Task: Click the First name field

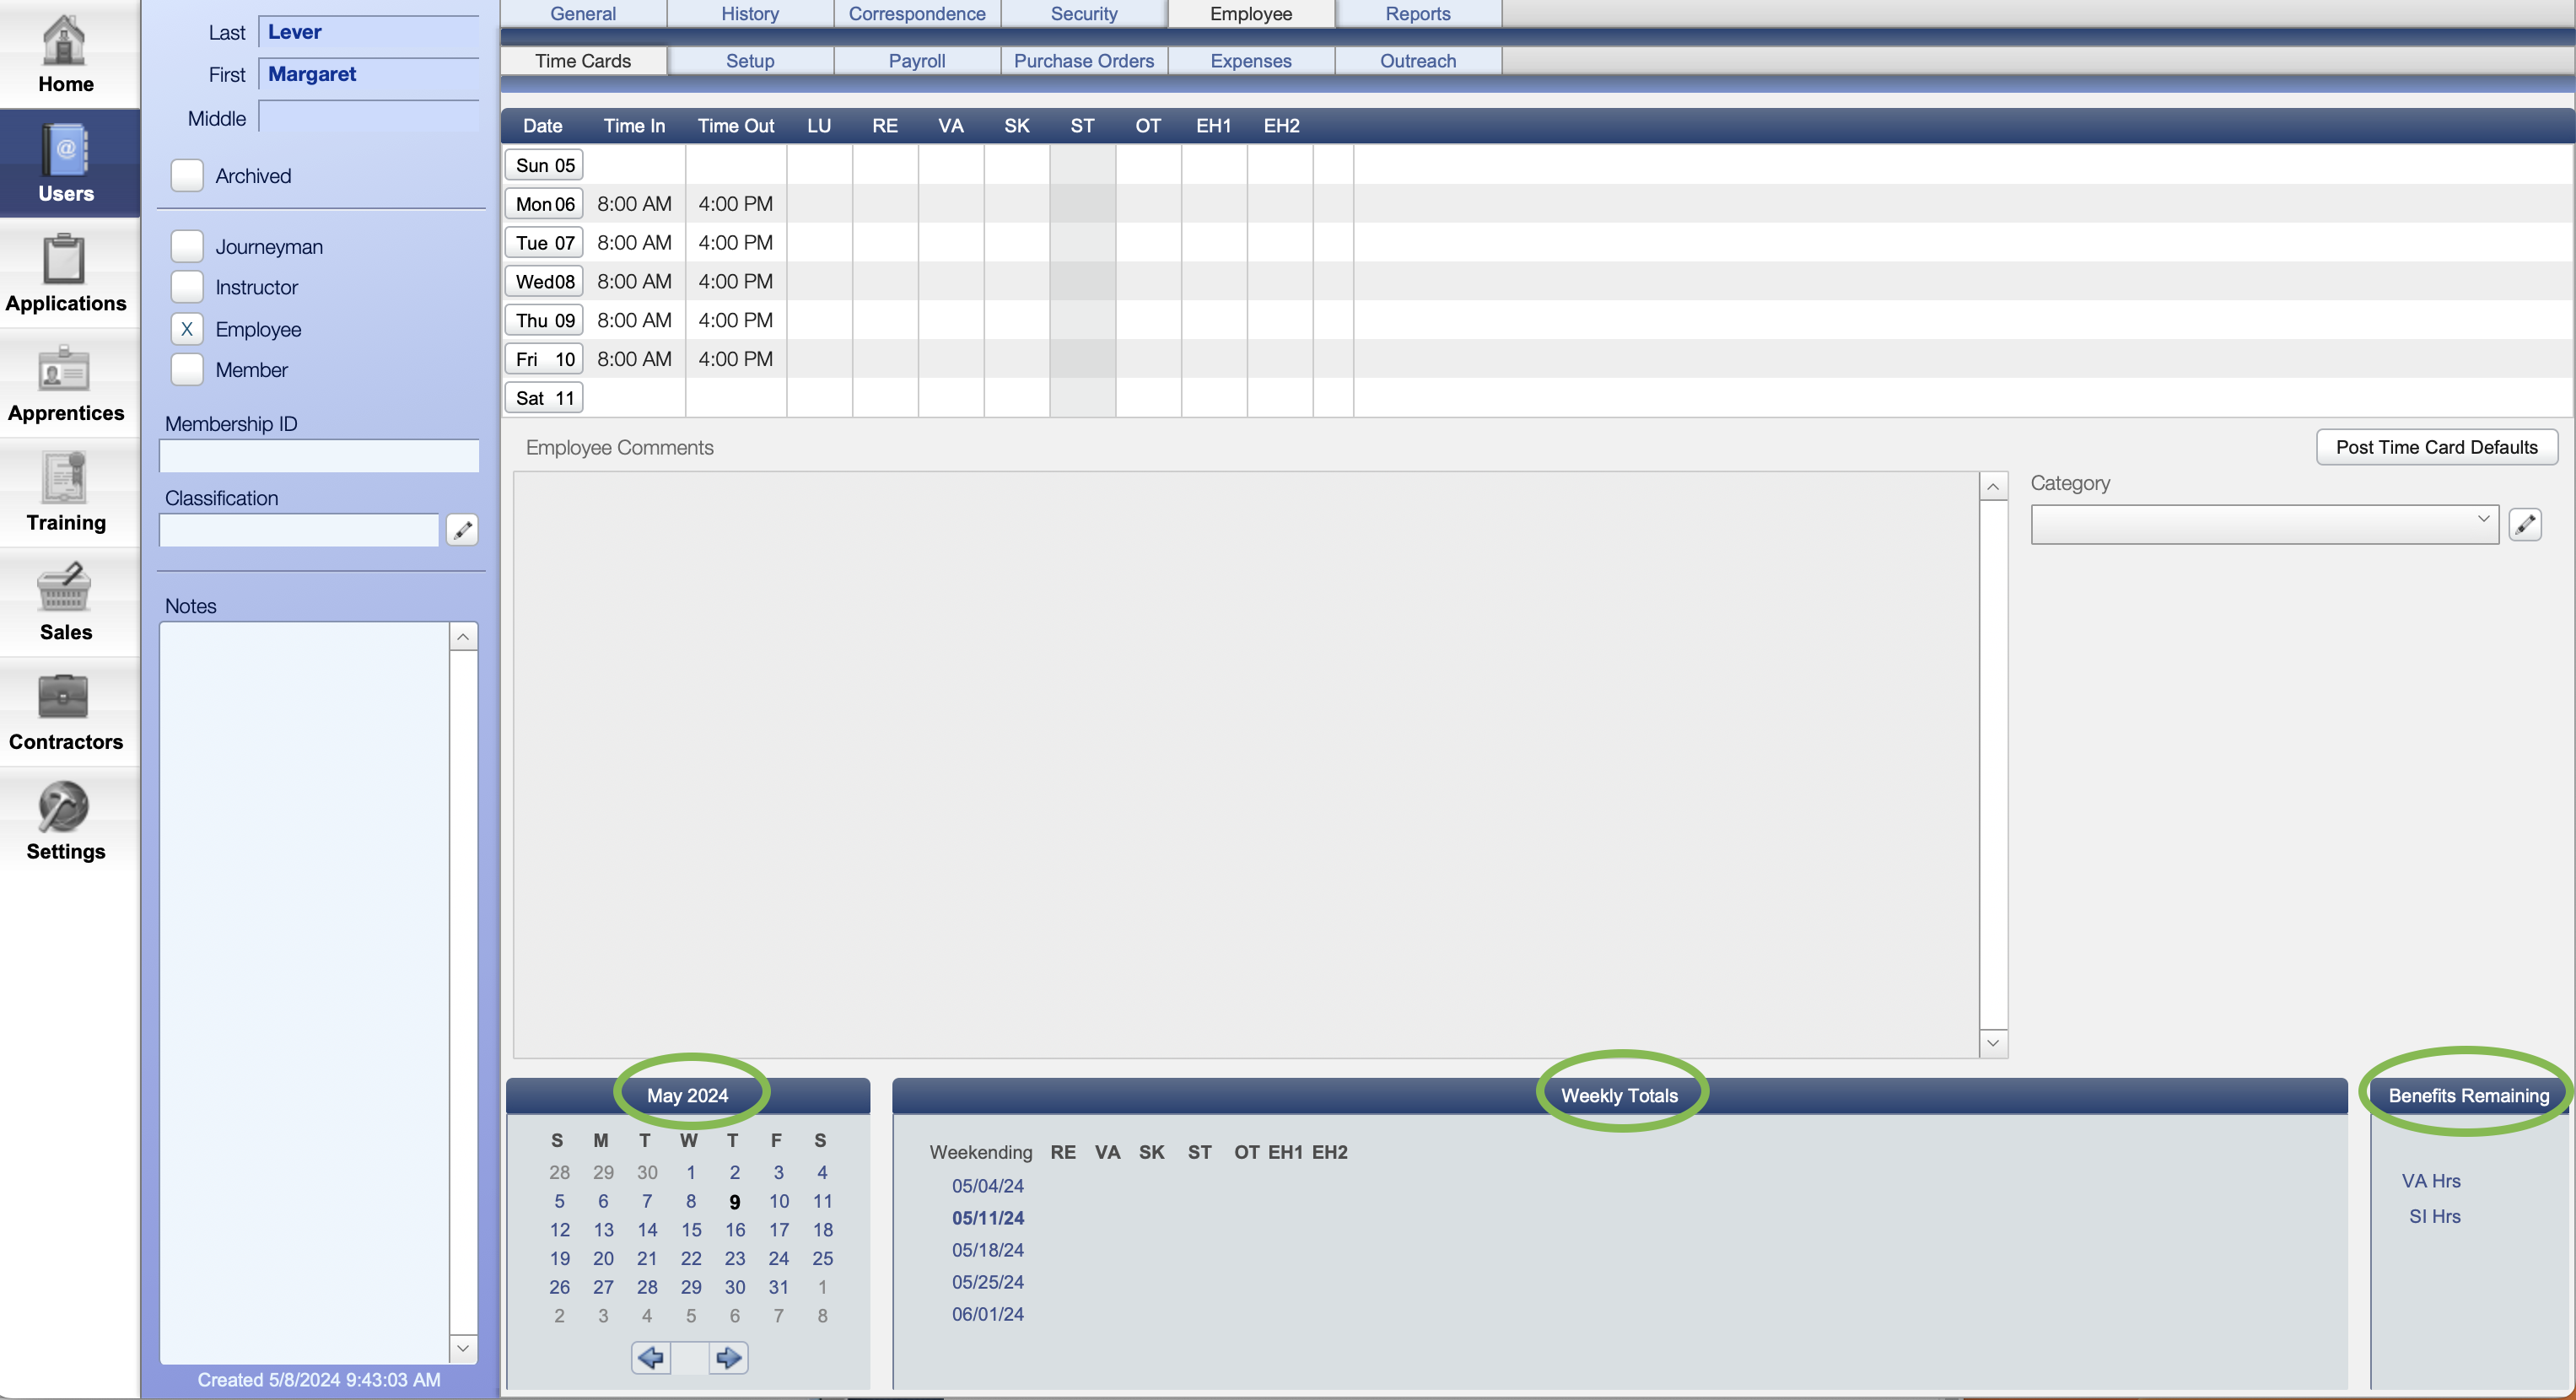Action: (369, 74)
